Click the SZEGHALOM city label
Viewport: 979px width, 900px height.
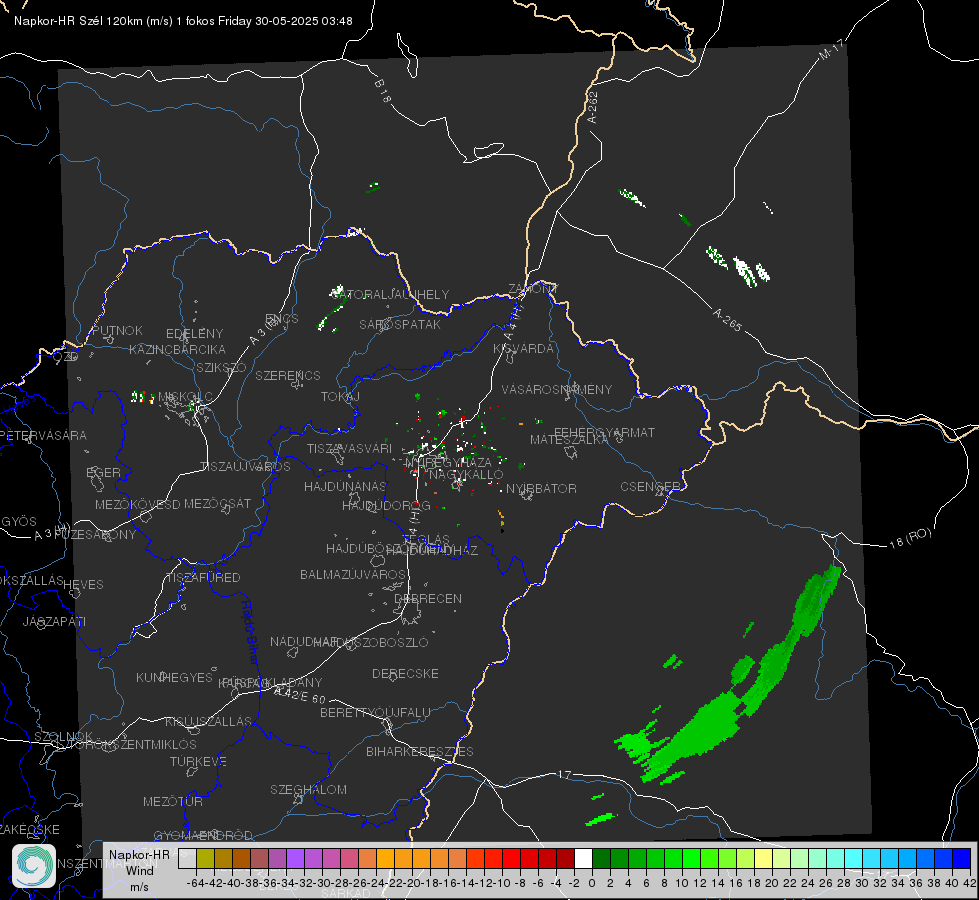click(308, 789)
